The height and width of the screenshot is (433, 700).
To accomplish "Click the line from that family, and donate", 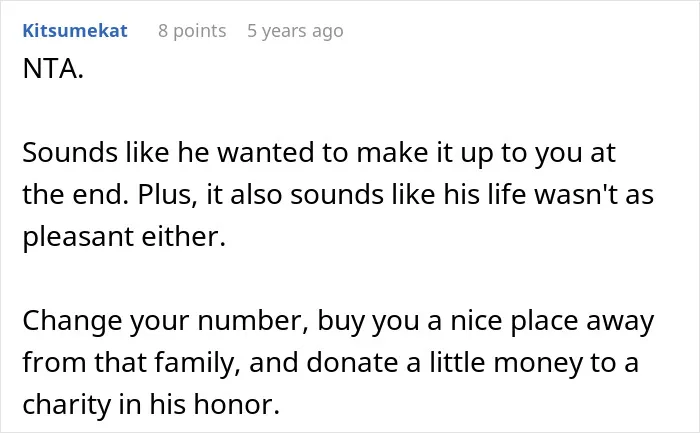I will point(330,362).
